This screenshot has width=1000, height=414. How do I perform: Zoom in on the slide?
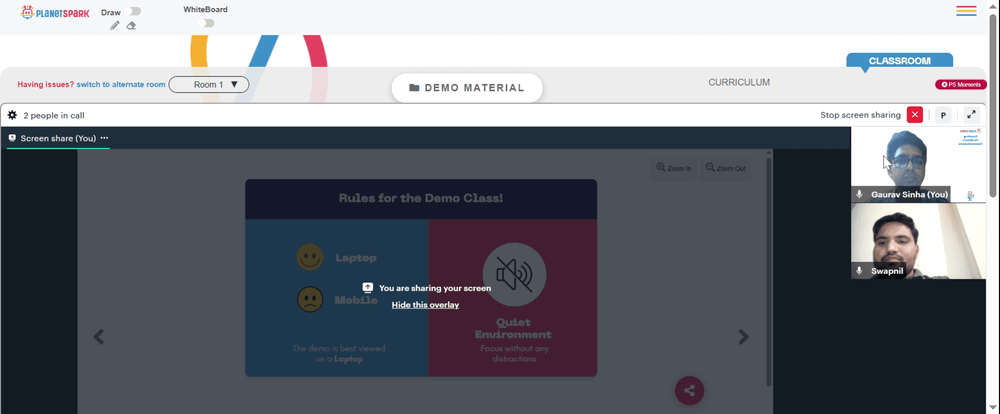[673, 168]
